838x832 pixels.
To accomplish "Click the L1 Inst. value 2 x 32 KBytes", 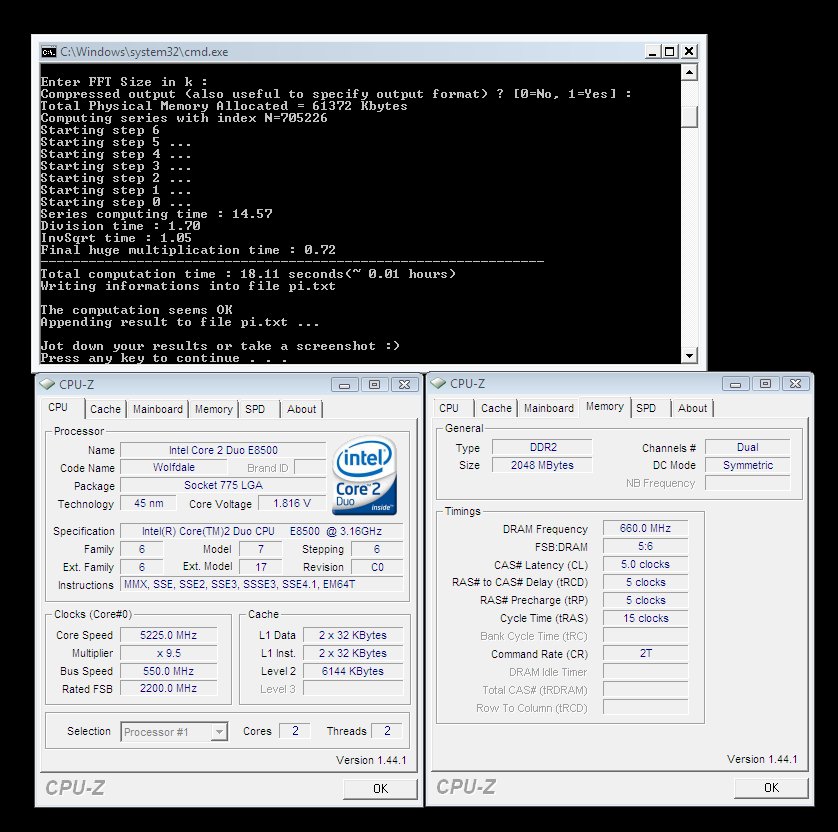I will [353, 654].
